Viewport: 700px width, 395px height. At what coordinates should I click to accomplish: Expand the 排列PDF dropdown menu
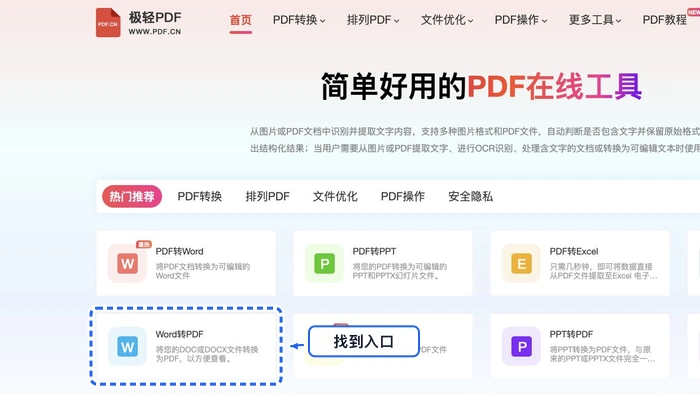[373, 20]
